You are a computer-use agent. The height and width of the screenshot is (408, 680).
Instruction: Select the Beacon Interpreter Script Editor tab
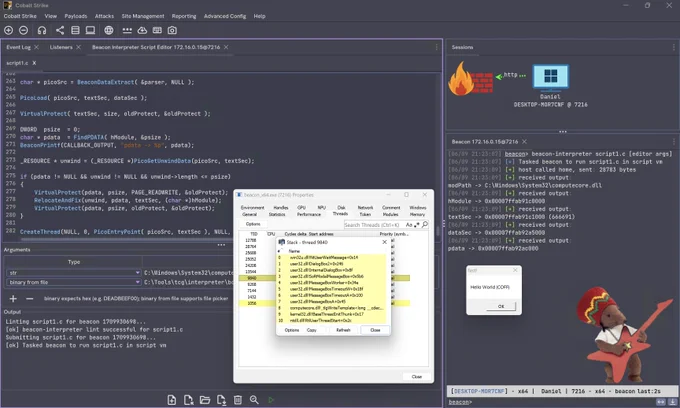tap(156, 47)
